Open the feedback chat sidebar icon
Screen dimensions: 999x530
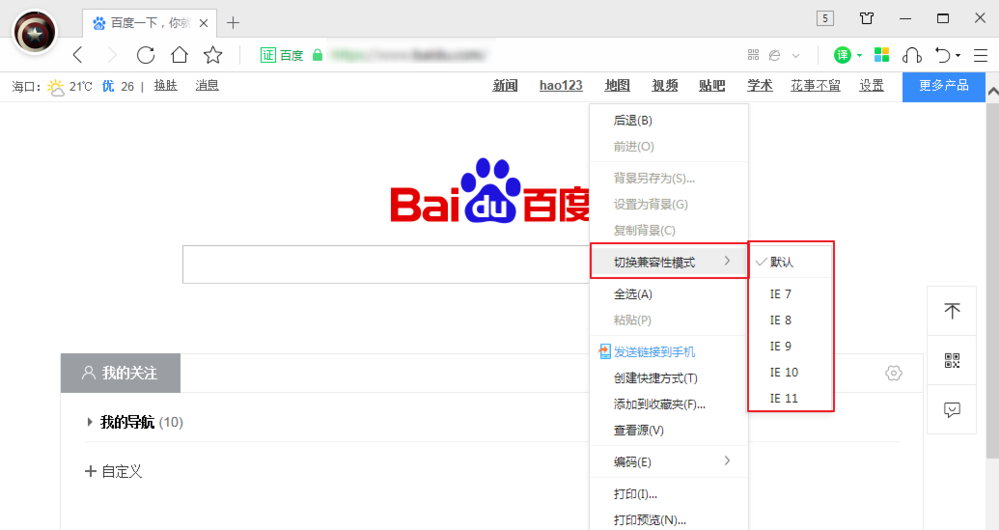point(952,410)
